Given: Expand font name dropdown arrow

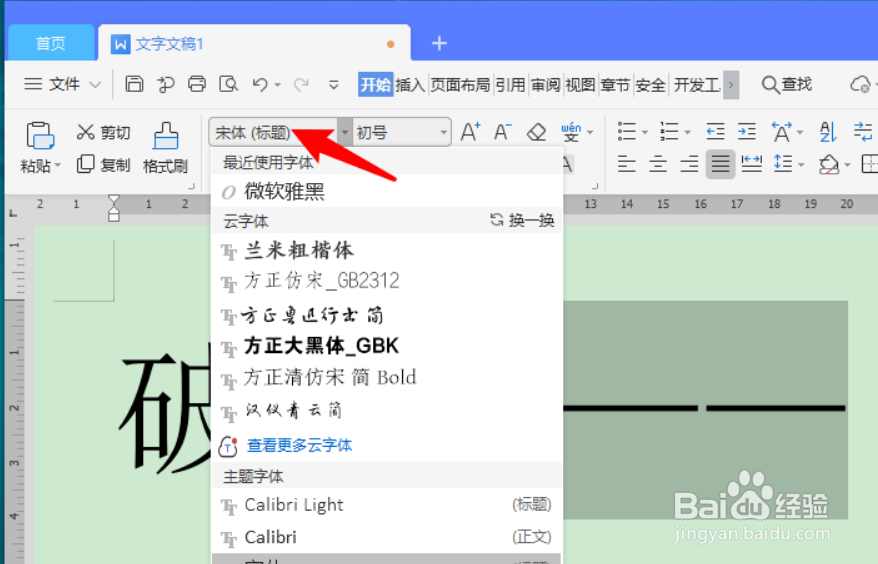Looking at the screenshot, I should (344, 132).
